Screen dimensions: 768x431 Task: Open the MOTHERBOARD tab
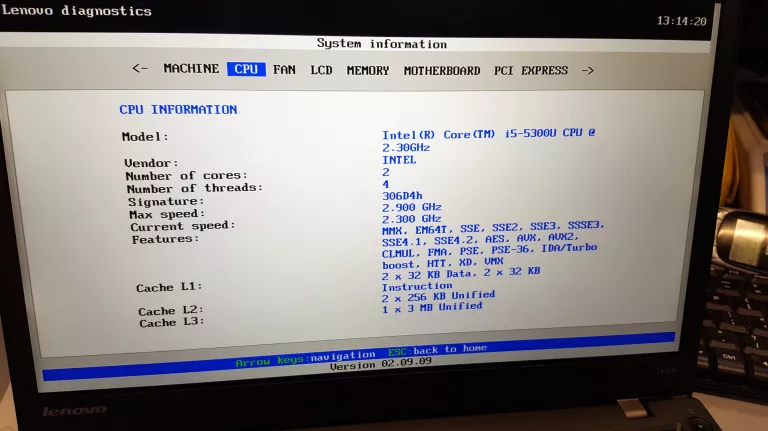[x=442, y=71]
